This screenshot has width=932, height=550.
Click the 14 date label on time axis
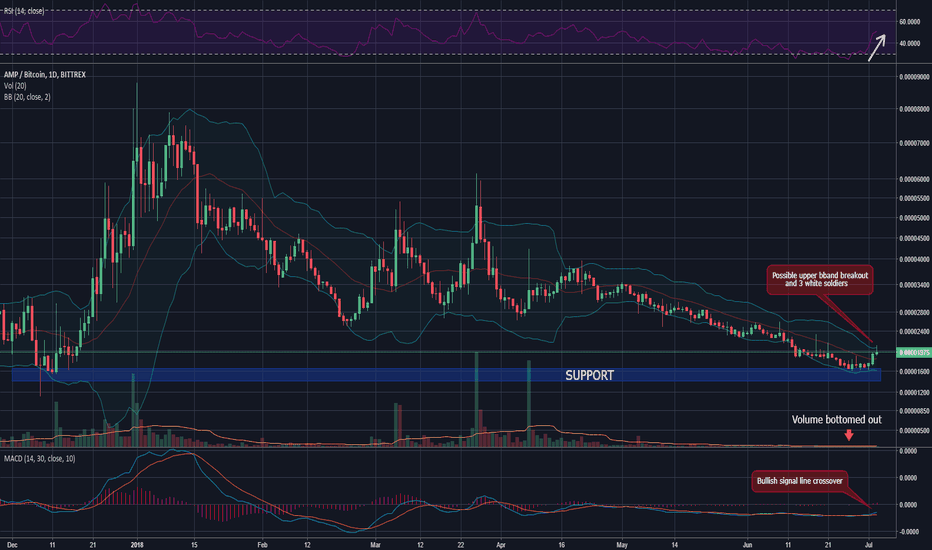(x=675, y=545)
